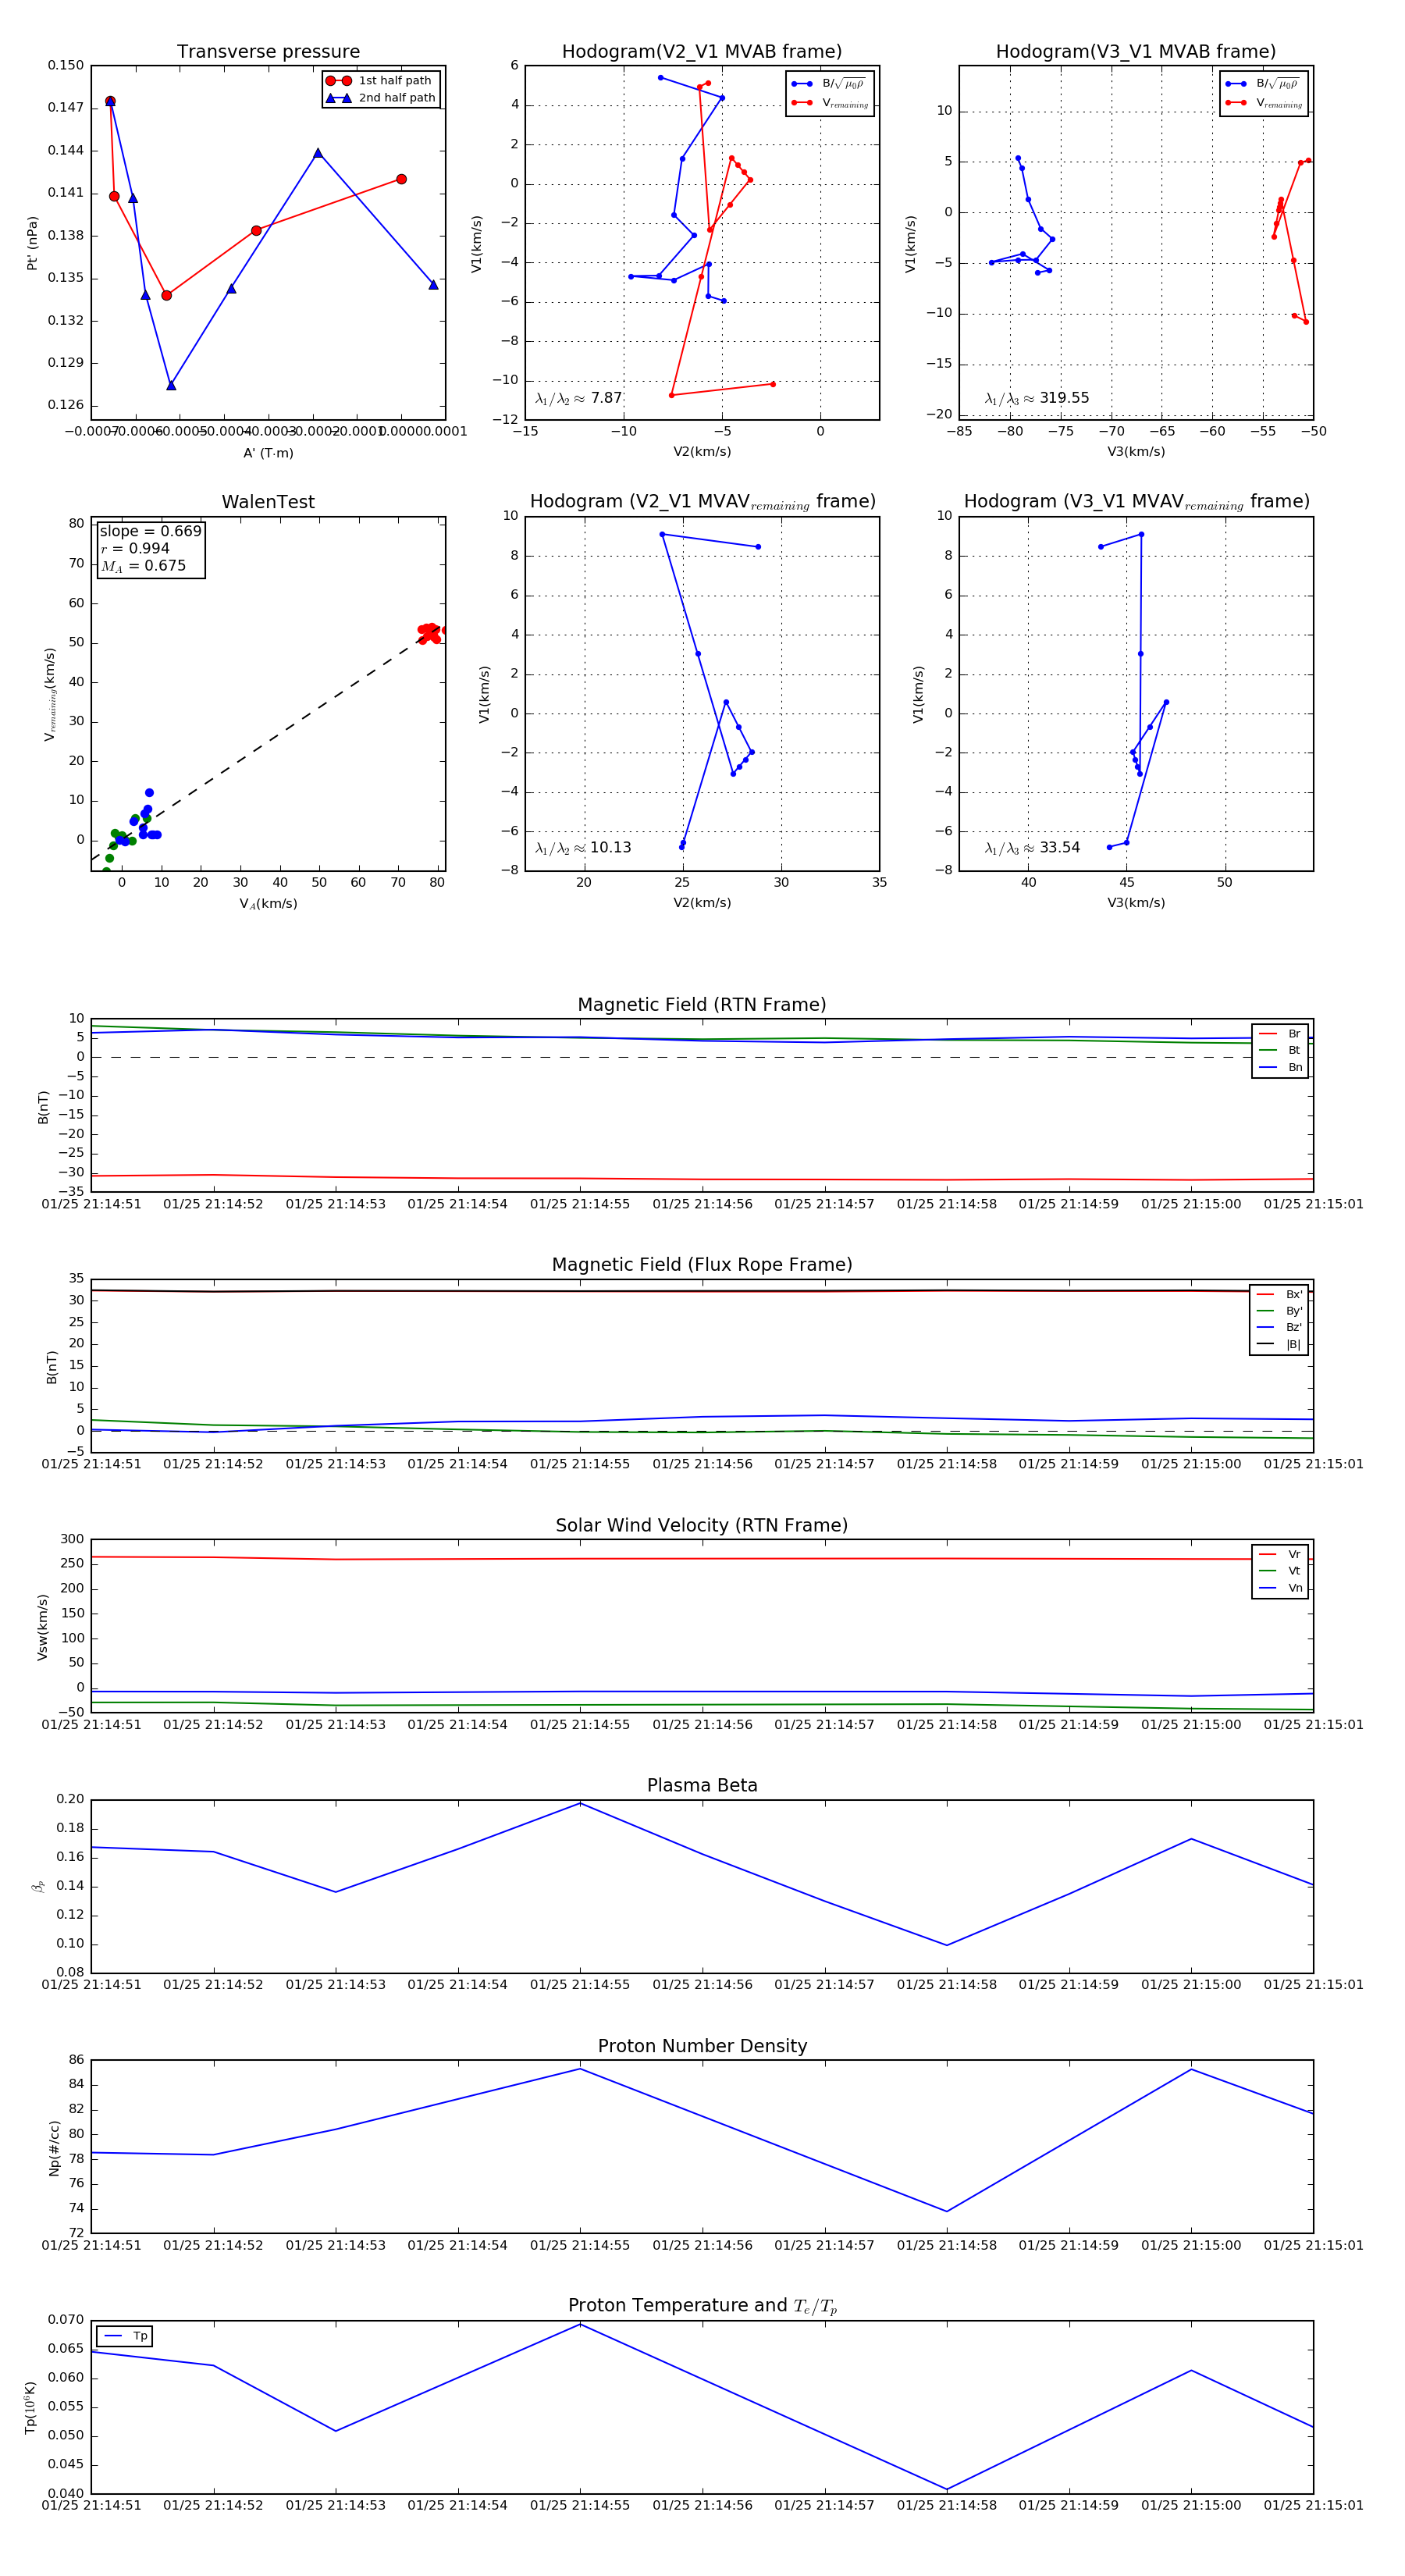Click the "01/25 21:14:58" tick under Proton Number Density
This screenshot has width=1405, height=2576.
pos(947,2245)
